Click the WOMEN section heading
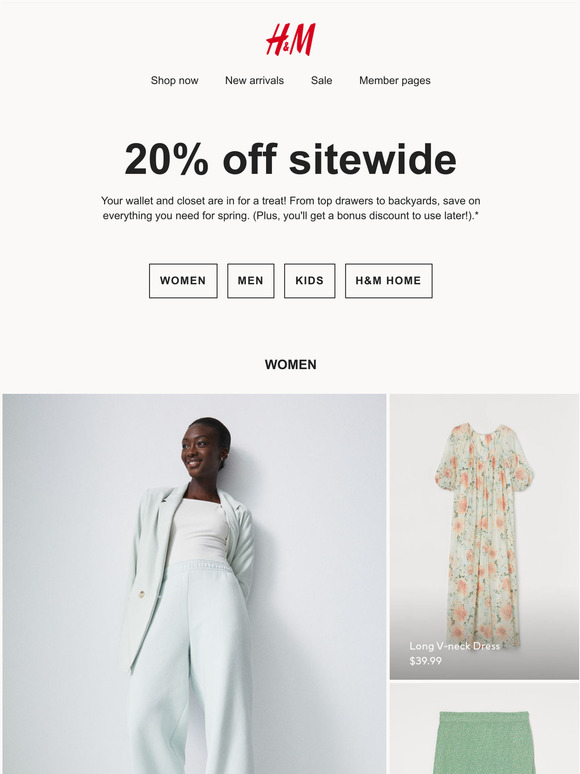The image size is (580, 774). [290, 365]
